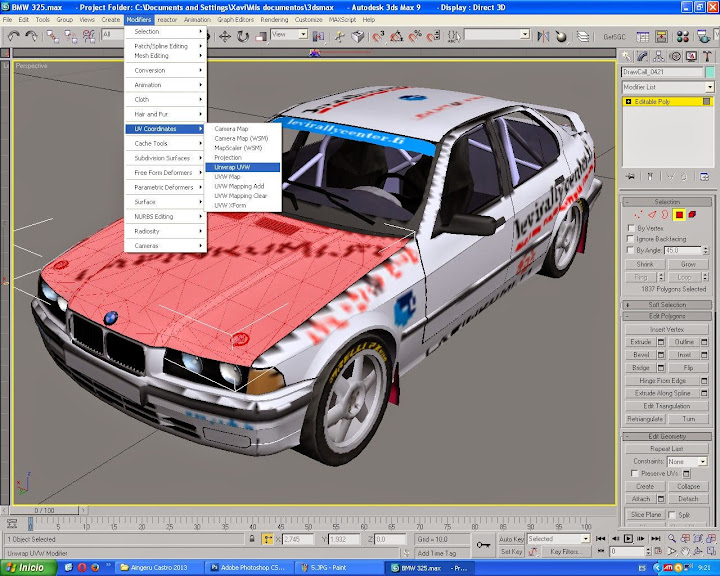The height and width of the screenshot is (576, 720).
Task: Click the Selection Lock padlock icon
Action: pyautogui.click(x=252, y=539)
